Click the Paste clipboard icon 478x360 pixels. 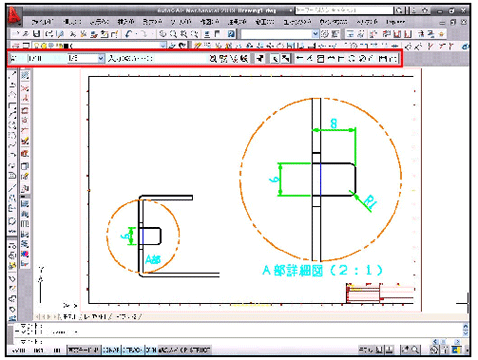(x=104, y=34)
